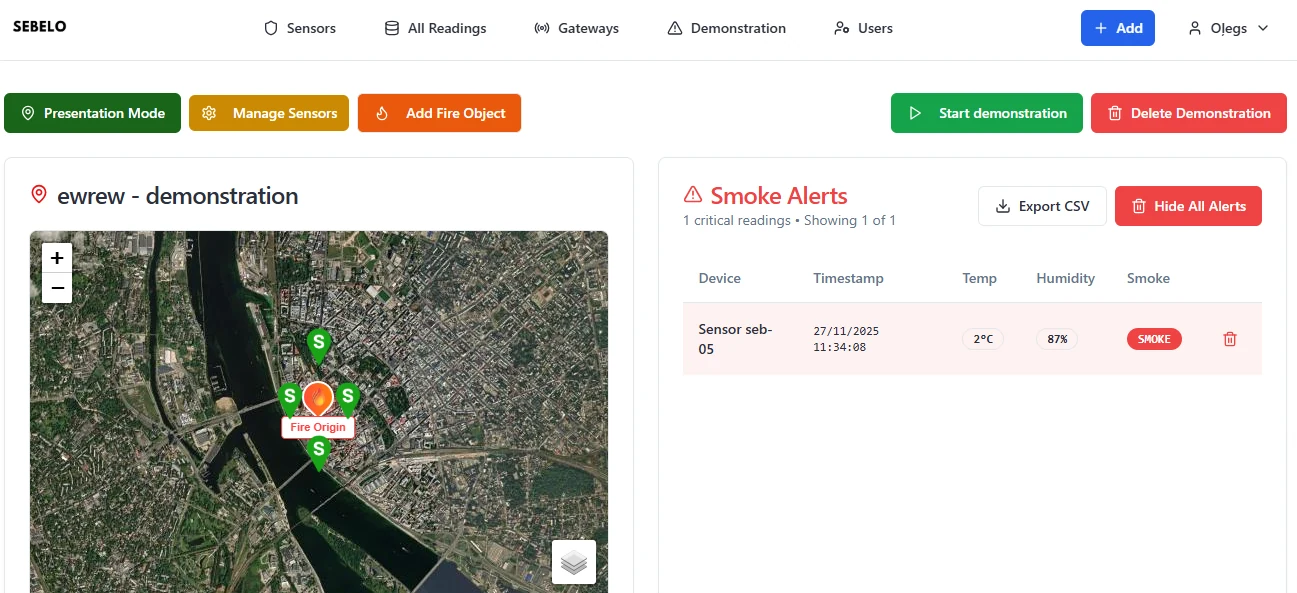1297x593 pixels.
Task: Enable Presentation Mode
Action: click(92, 113)
